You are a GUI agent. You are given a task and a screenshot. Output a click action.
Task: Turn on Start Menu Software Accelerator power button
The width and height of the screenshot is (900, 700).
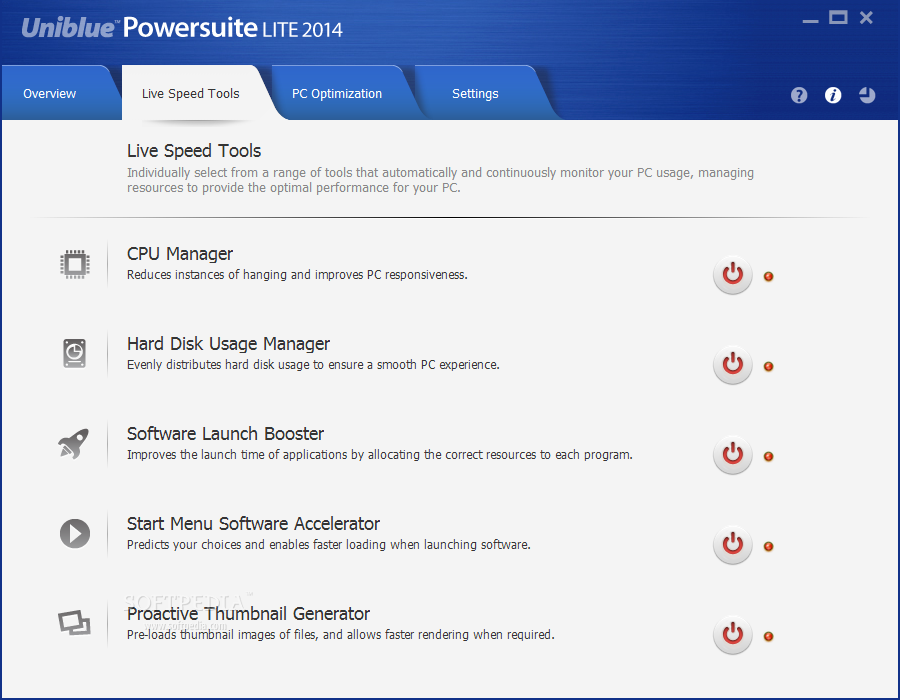pos(732,544)
